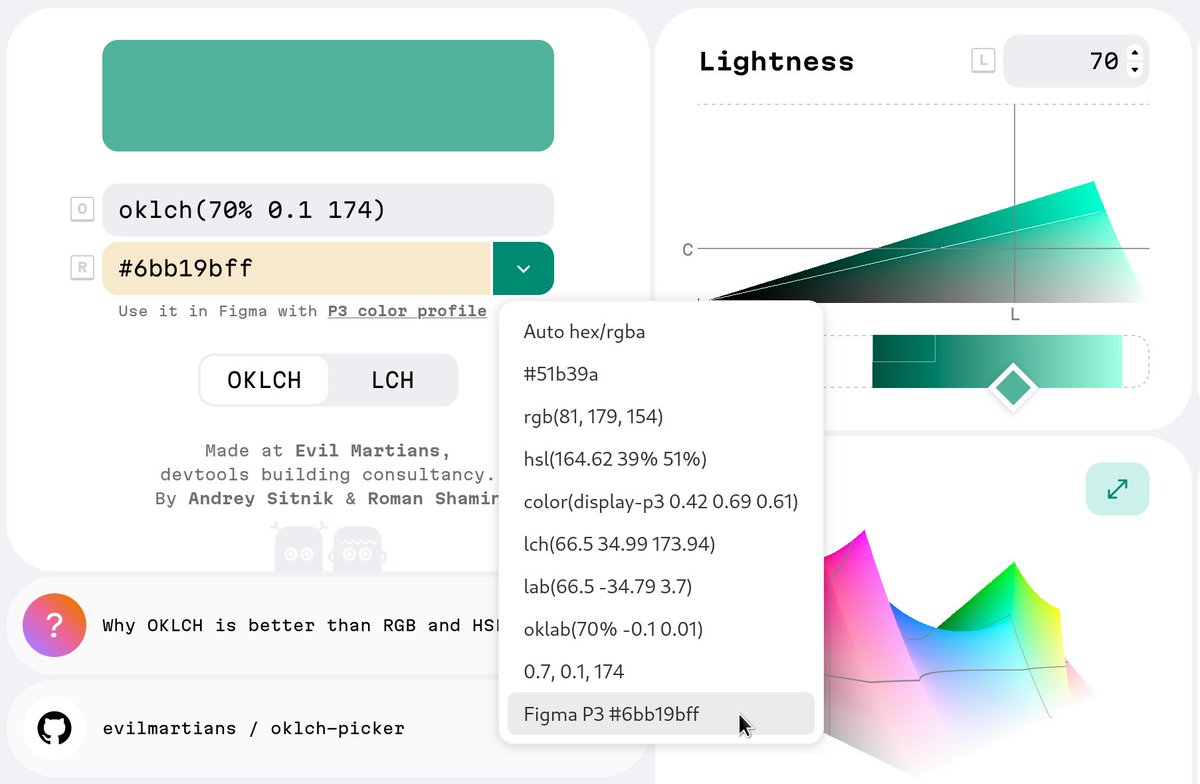This screenshot has width=1200, height=784.
Task: Click the #6bb19bff hex input field
Action: pyautogui.click(x=297, y=268)
